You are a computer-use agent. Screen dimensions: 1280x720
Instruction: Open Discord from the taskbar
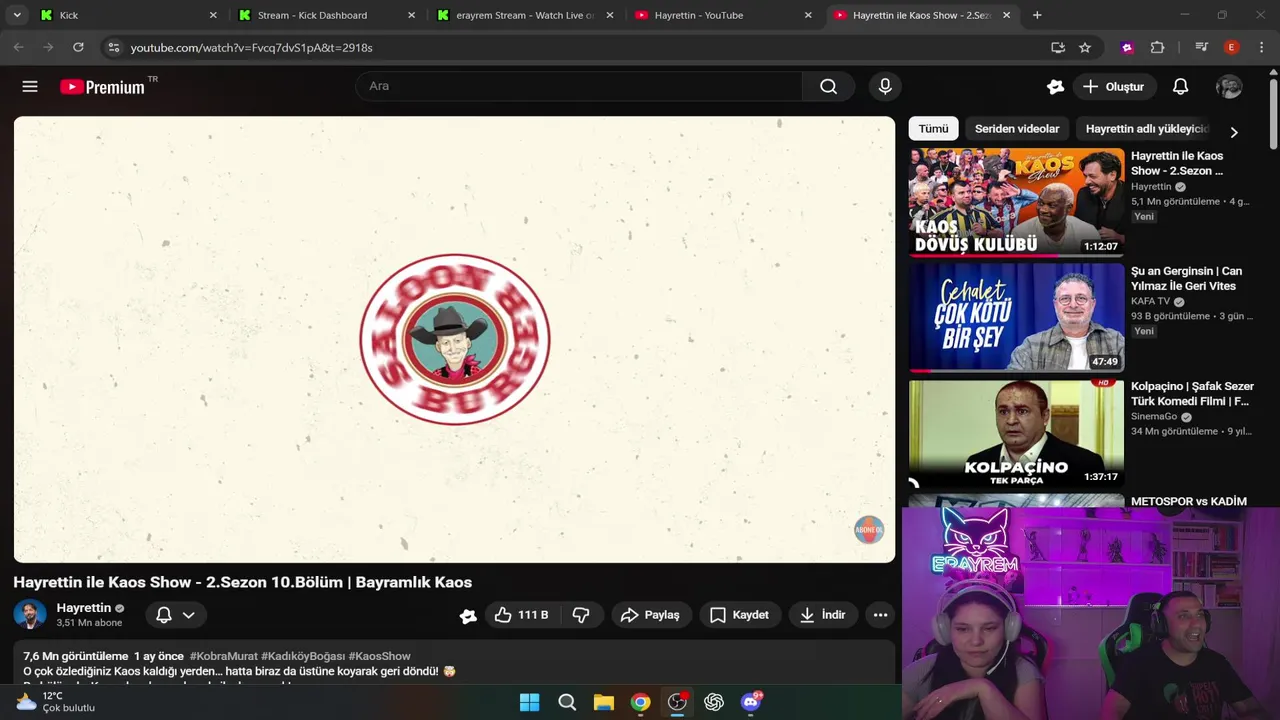tap(751, 702)
